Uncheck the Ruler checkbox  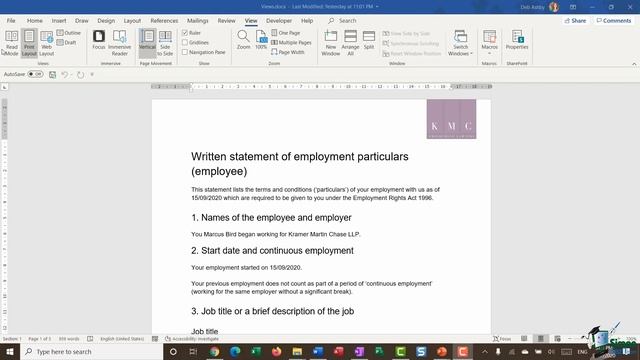click(185, 33)
